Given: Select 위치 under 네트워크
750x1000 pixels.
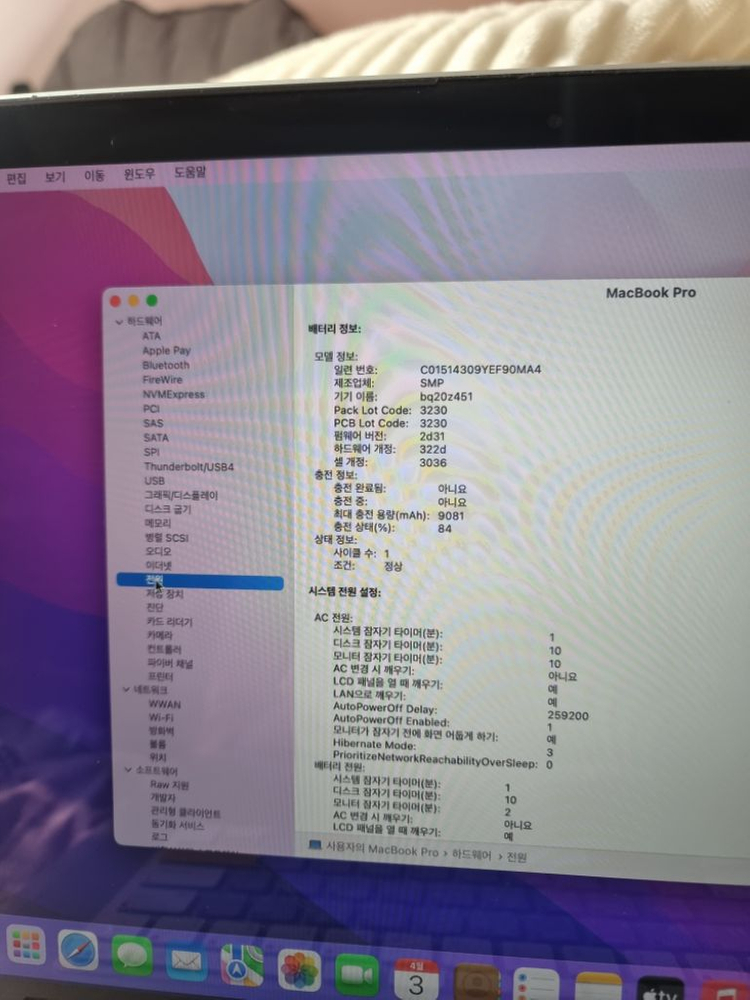Looking at the screenshot, I should 158,757.
